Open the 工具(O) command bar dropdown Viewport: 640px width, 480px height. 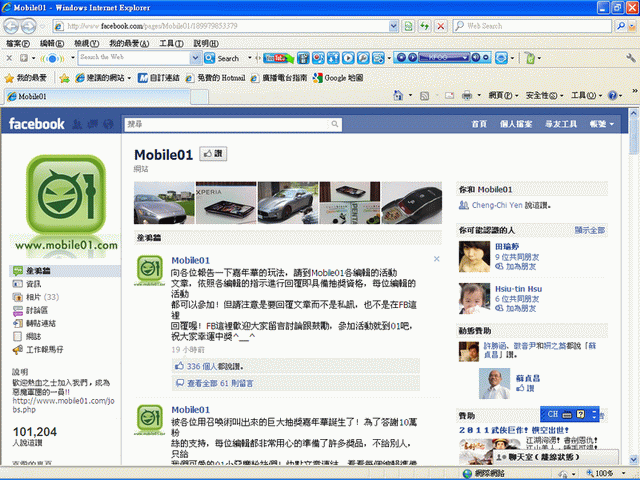(x=586, y=96)
